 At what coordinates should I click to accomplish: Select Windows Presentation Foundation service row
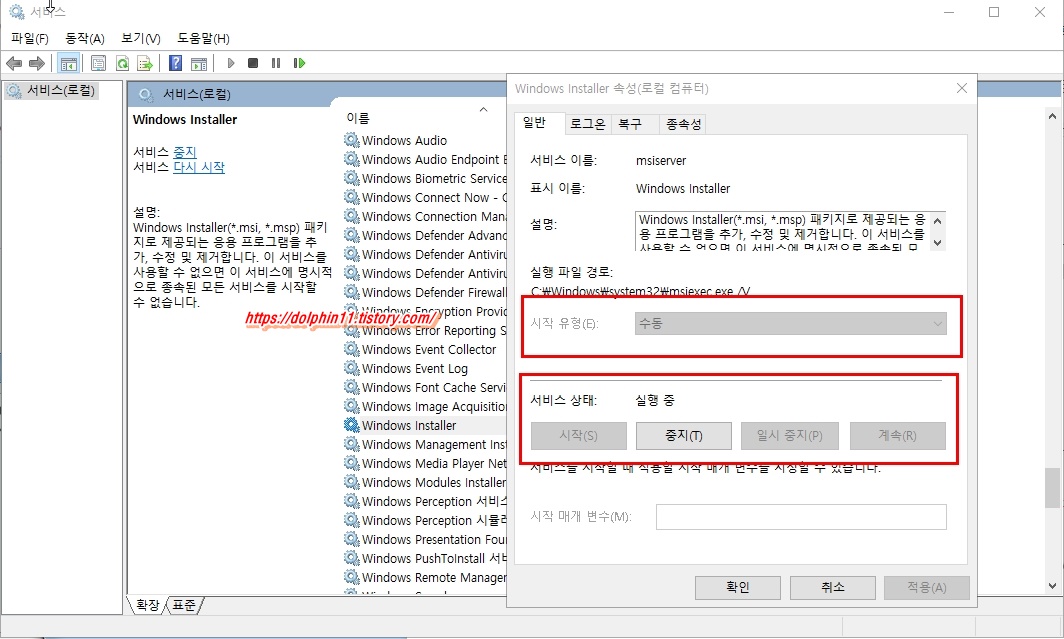[425, 539]
